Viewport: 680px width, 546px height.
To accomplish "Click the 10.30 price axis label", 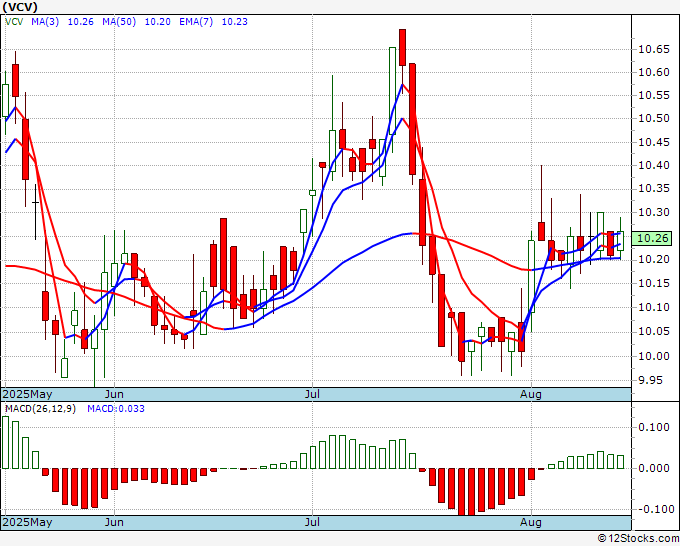I will [x=654, y=213].
